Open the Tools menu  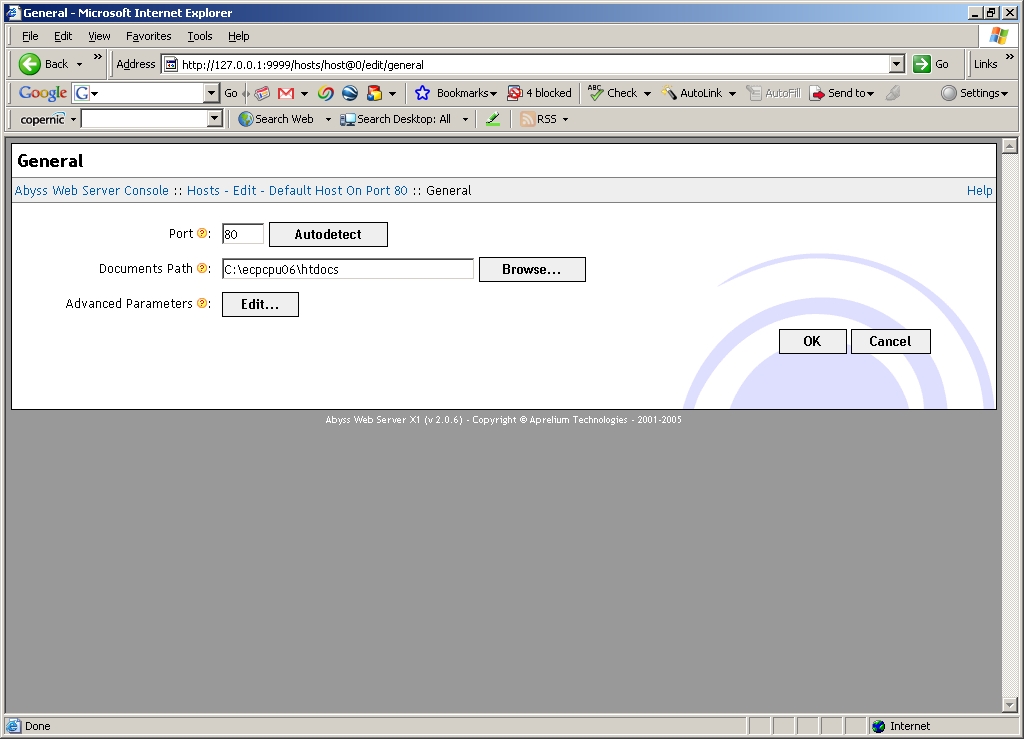coord(200,36)
